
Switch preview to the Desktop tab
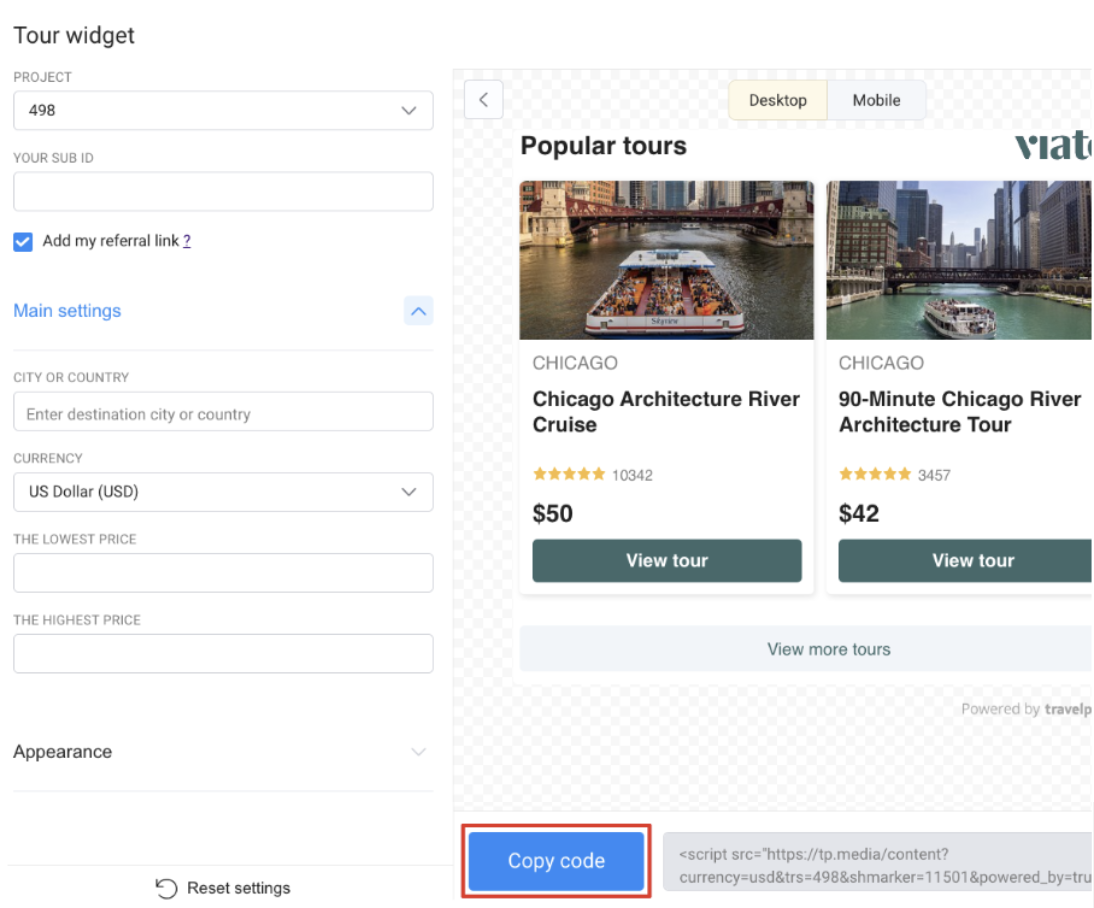pos(777,100)
